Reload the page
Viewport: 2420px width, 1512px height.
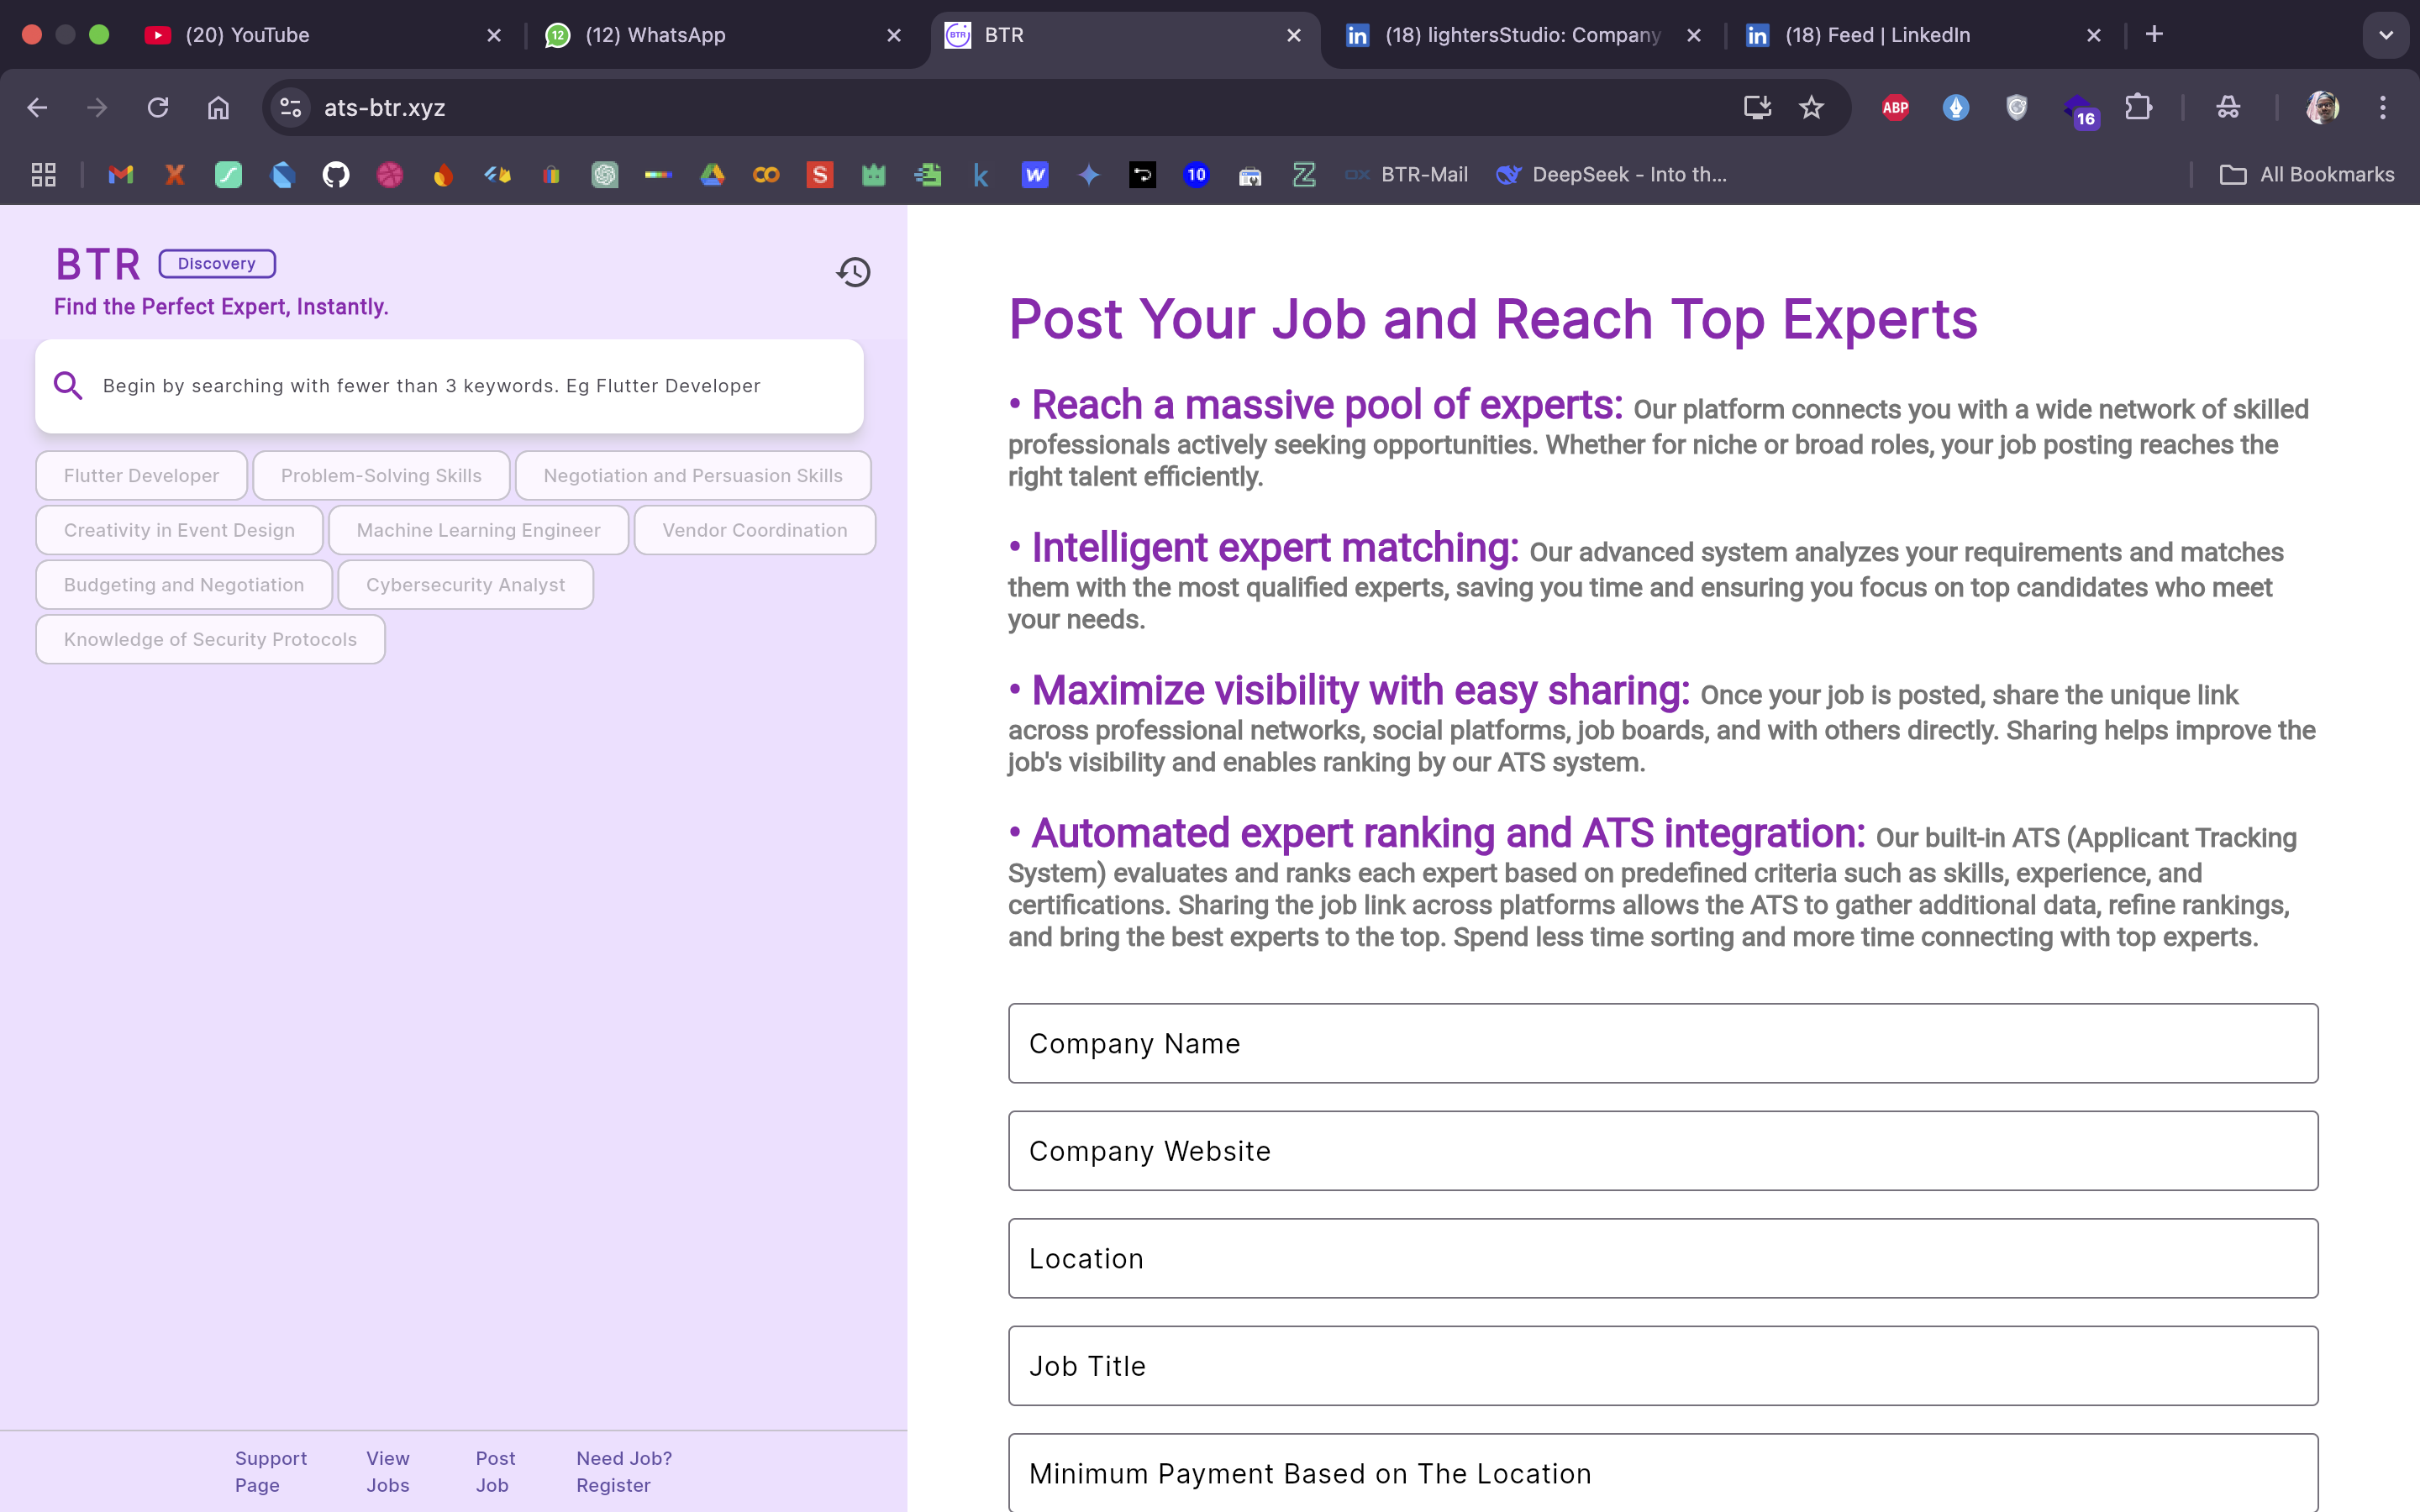click(x=158, y=108)
